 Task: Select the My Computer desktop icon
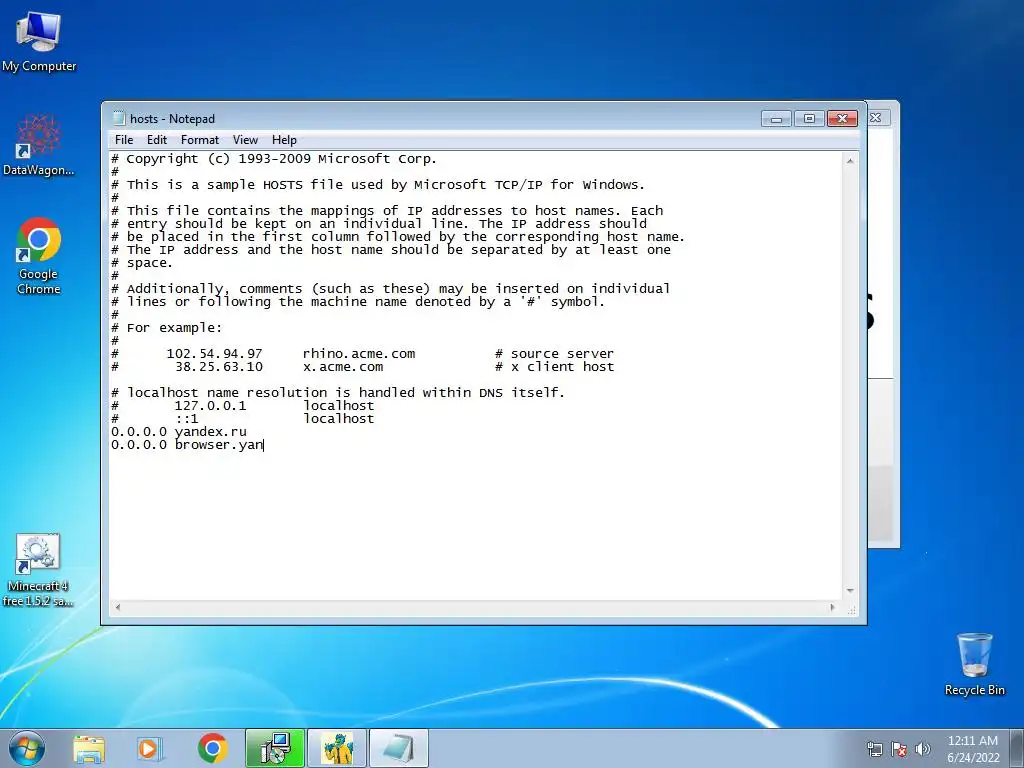(39, 42)
